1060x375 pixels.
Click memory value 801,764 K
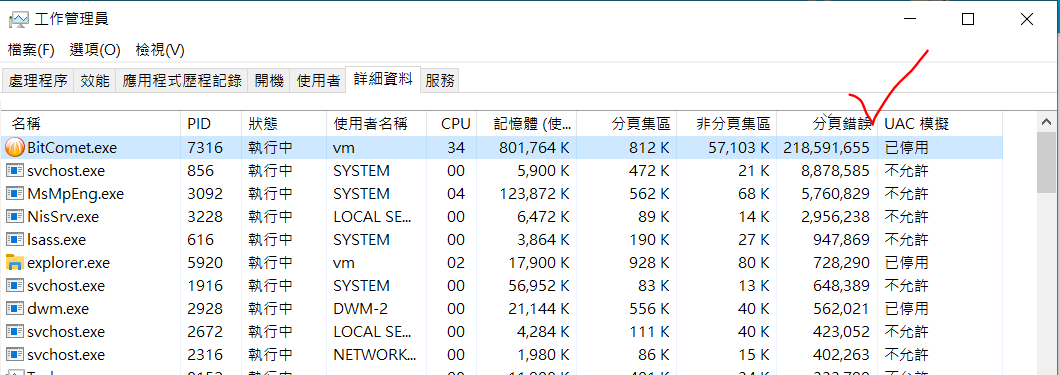tap(535, 147)
